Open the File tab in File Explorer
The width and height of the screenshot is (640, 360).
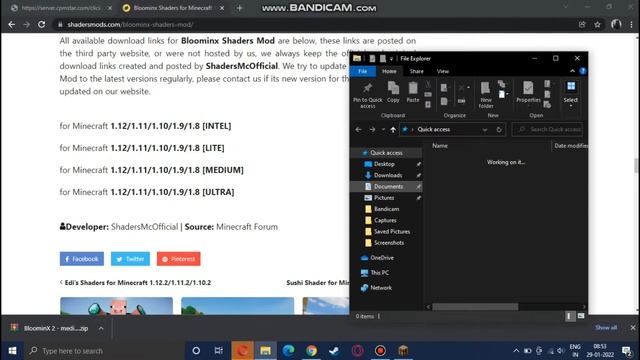coord(362,71)
